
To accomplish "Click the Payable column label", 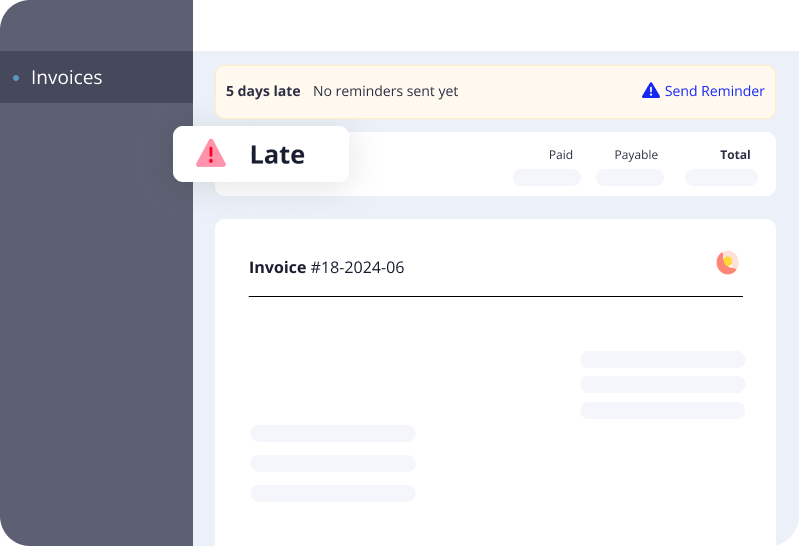I will click(x=636, y=154).
